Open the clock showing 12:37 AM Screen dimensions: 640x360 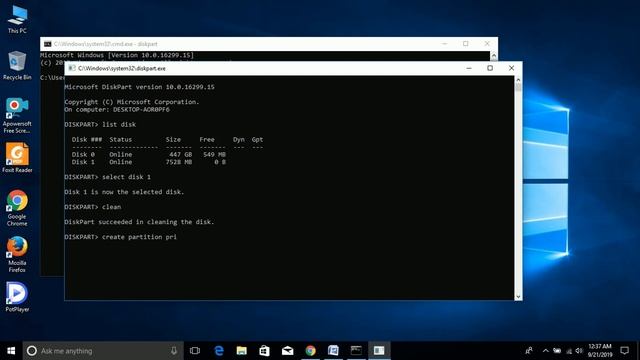600,351
